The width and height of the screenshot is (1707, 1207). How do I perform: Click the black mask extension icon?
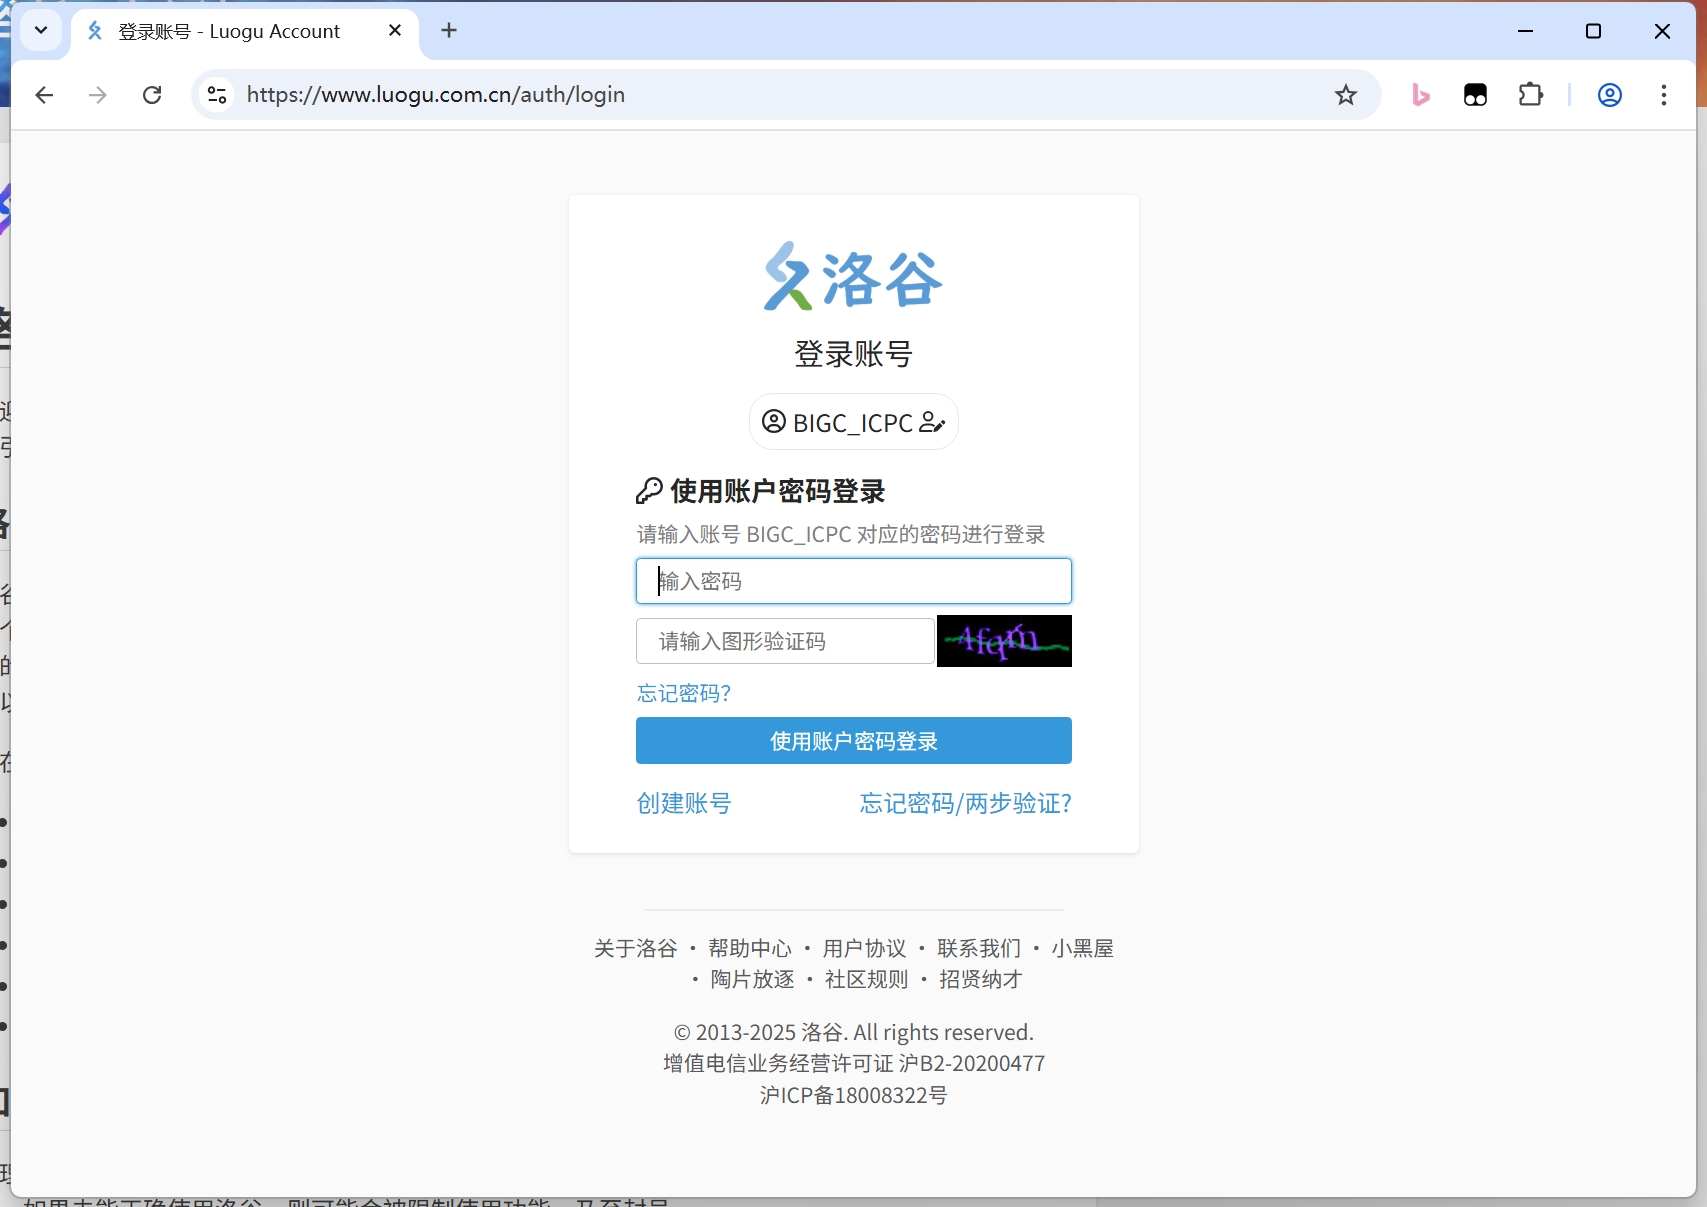[1475, 95]
